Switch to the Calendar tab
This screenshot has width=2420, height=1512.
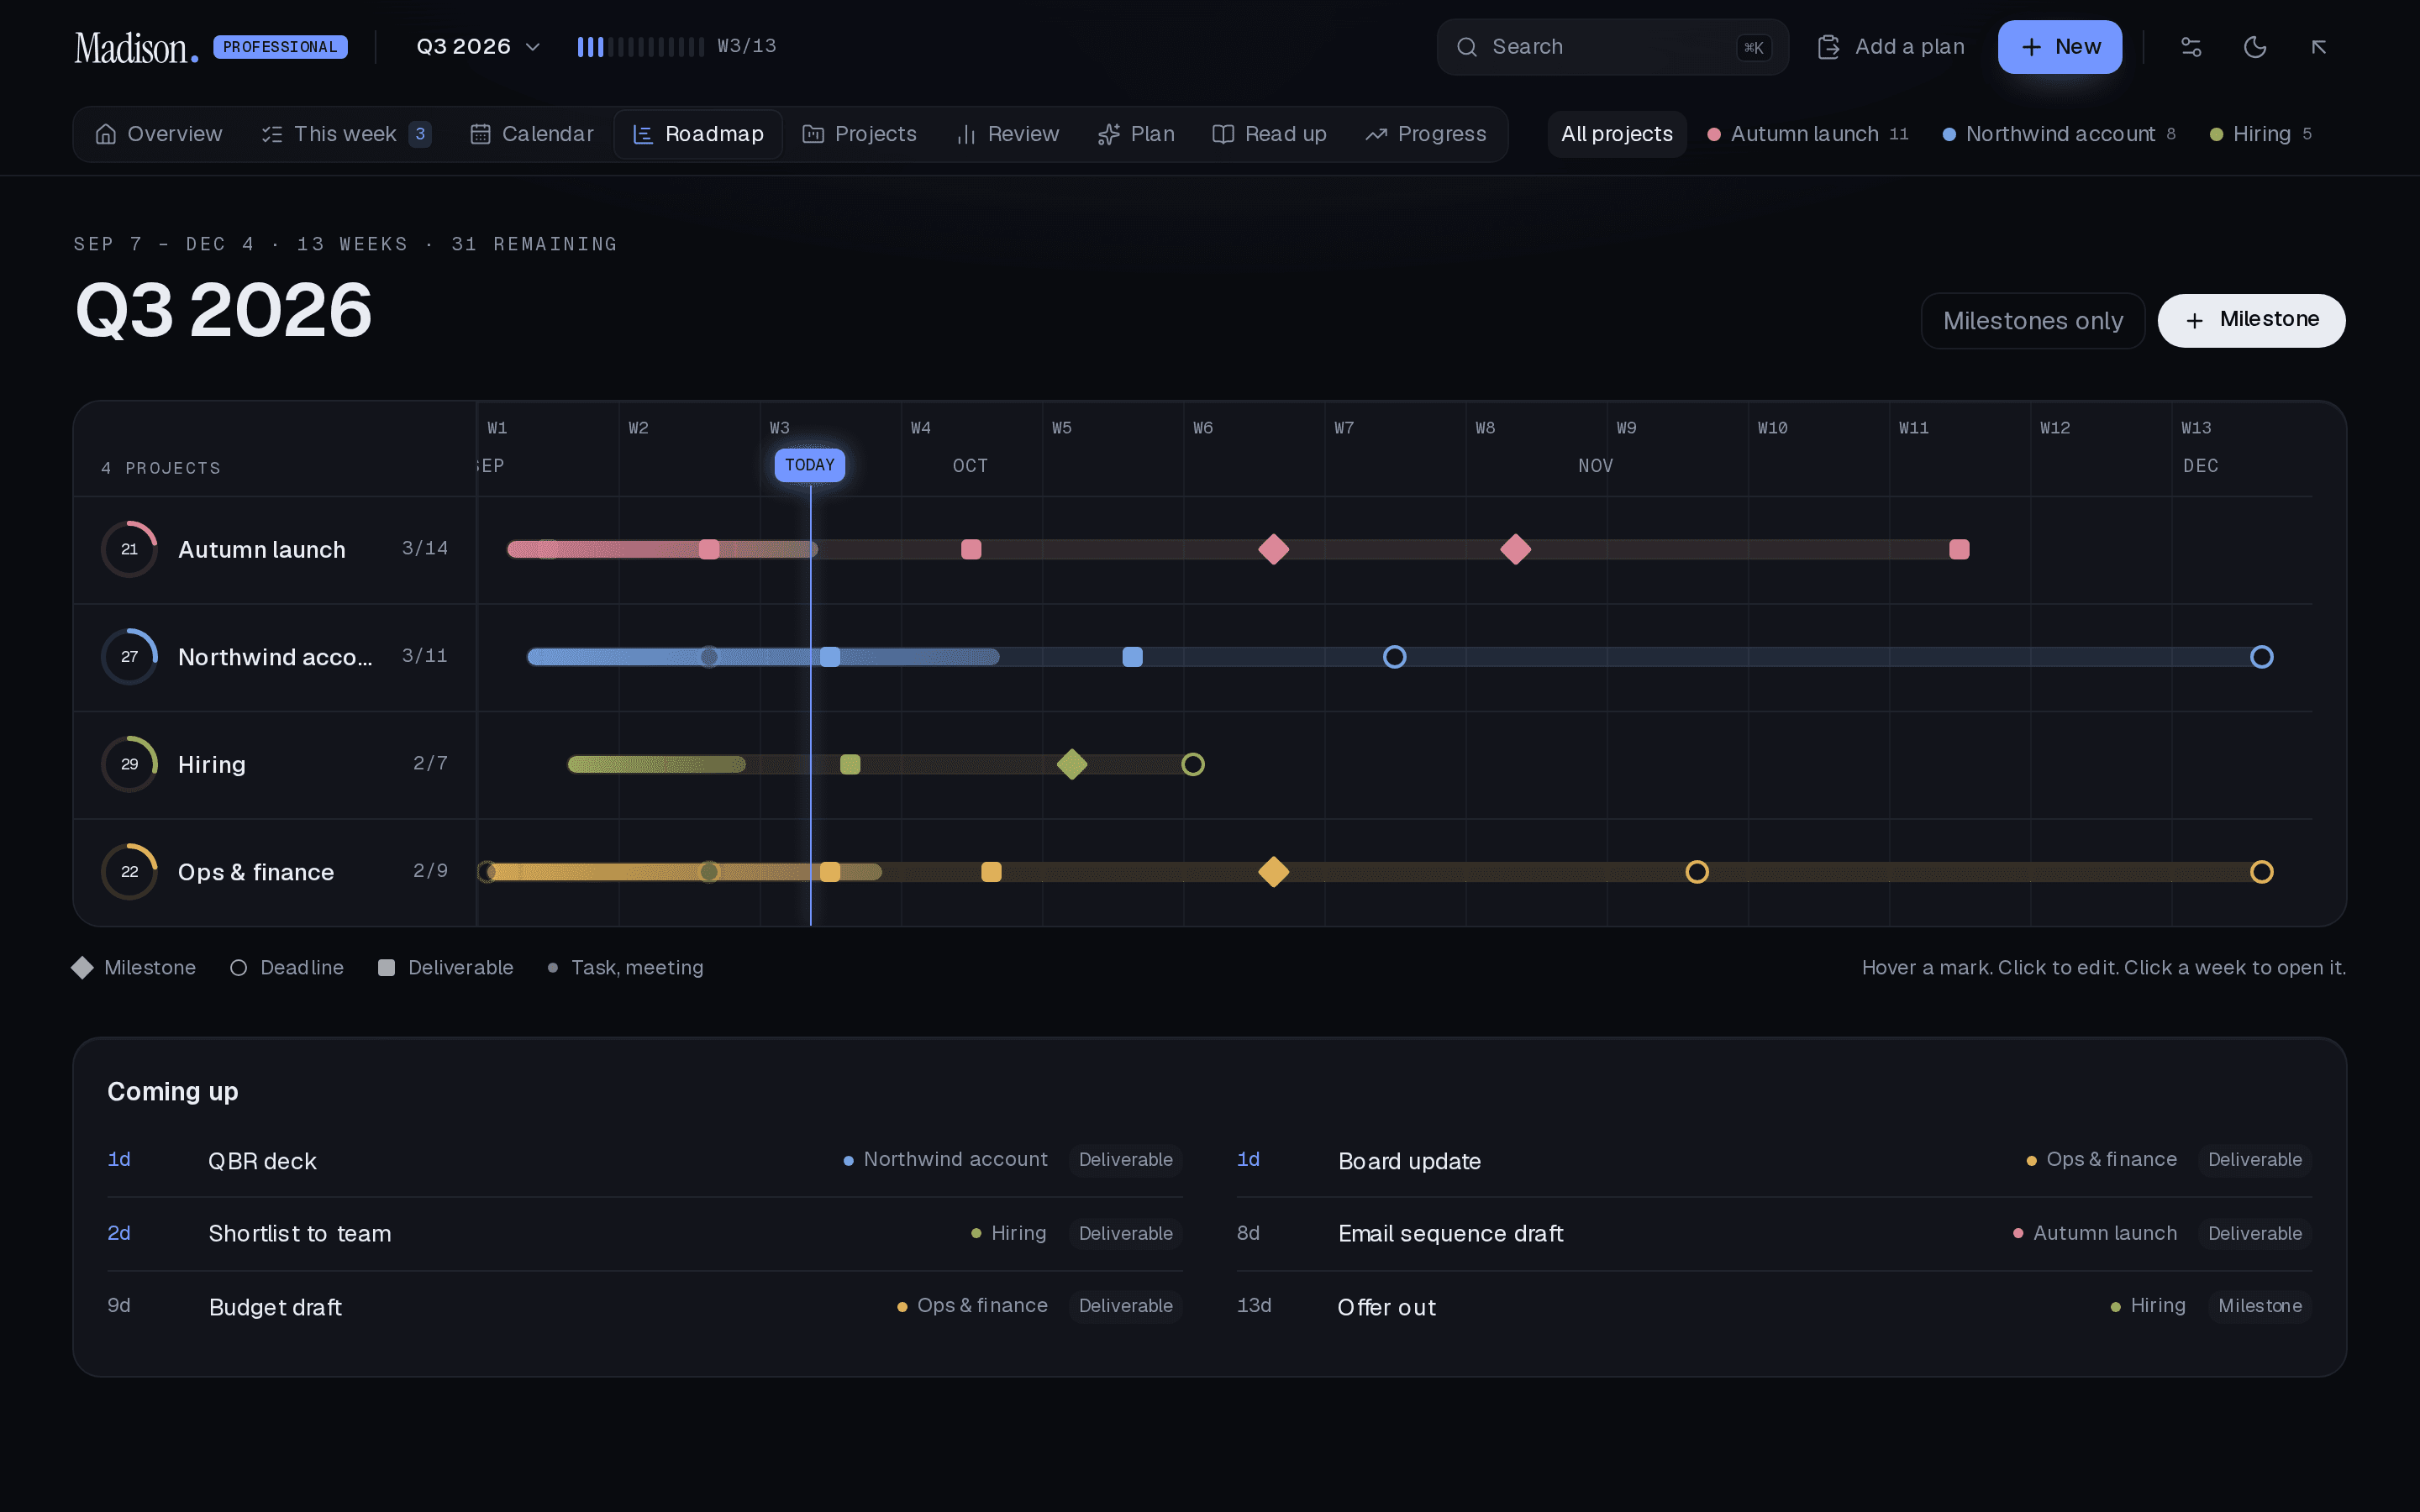click(x=532, y=134)
